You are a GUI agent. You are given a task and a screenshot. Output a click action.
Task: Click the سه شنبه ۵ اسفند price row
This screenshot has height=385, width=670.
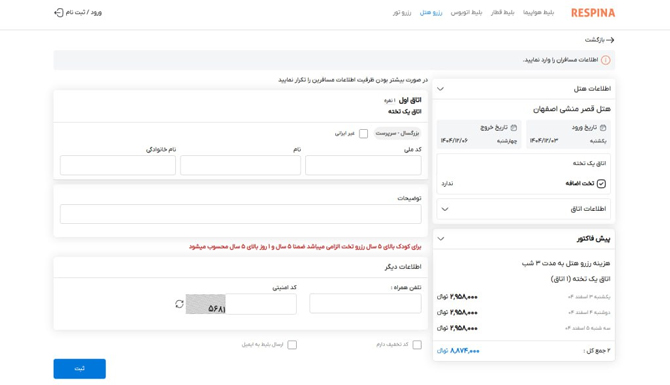point(523,329)
